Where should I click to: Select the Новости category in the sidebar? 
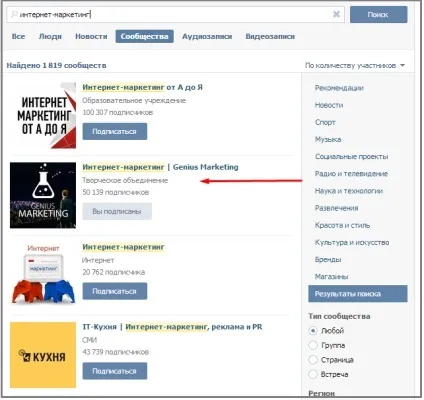point(329,105)
